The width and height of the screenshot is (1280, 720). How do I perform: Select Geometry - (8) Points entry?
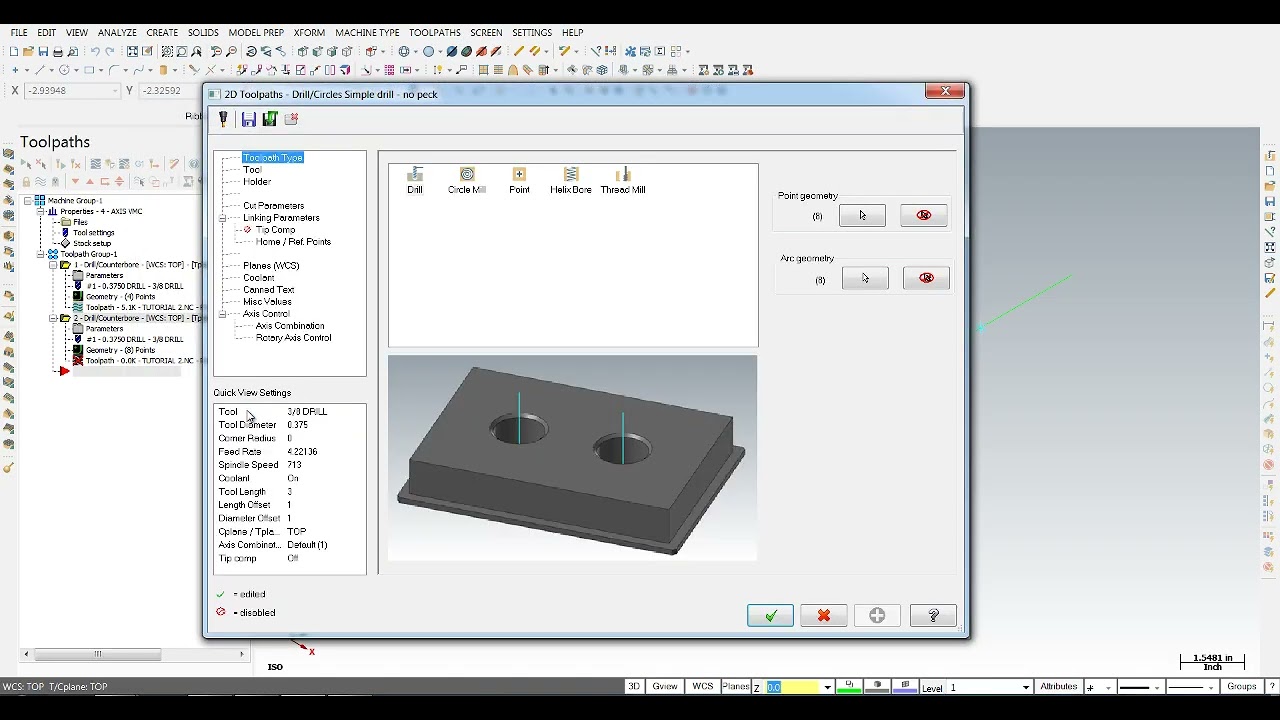point(120,350)
